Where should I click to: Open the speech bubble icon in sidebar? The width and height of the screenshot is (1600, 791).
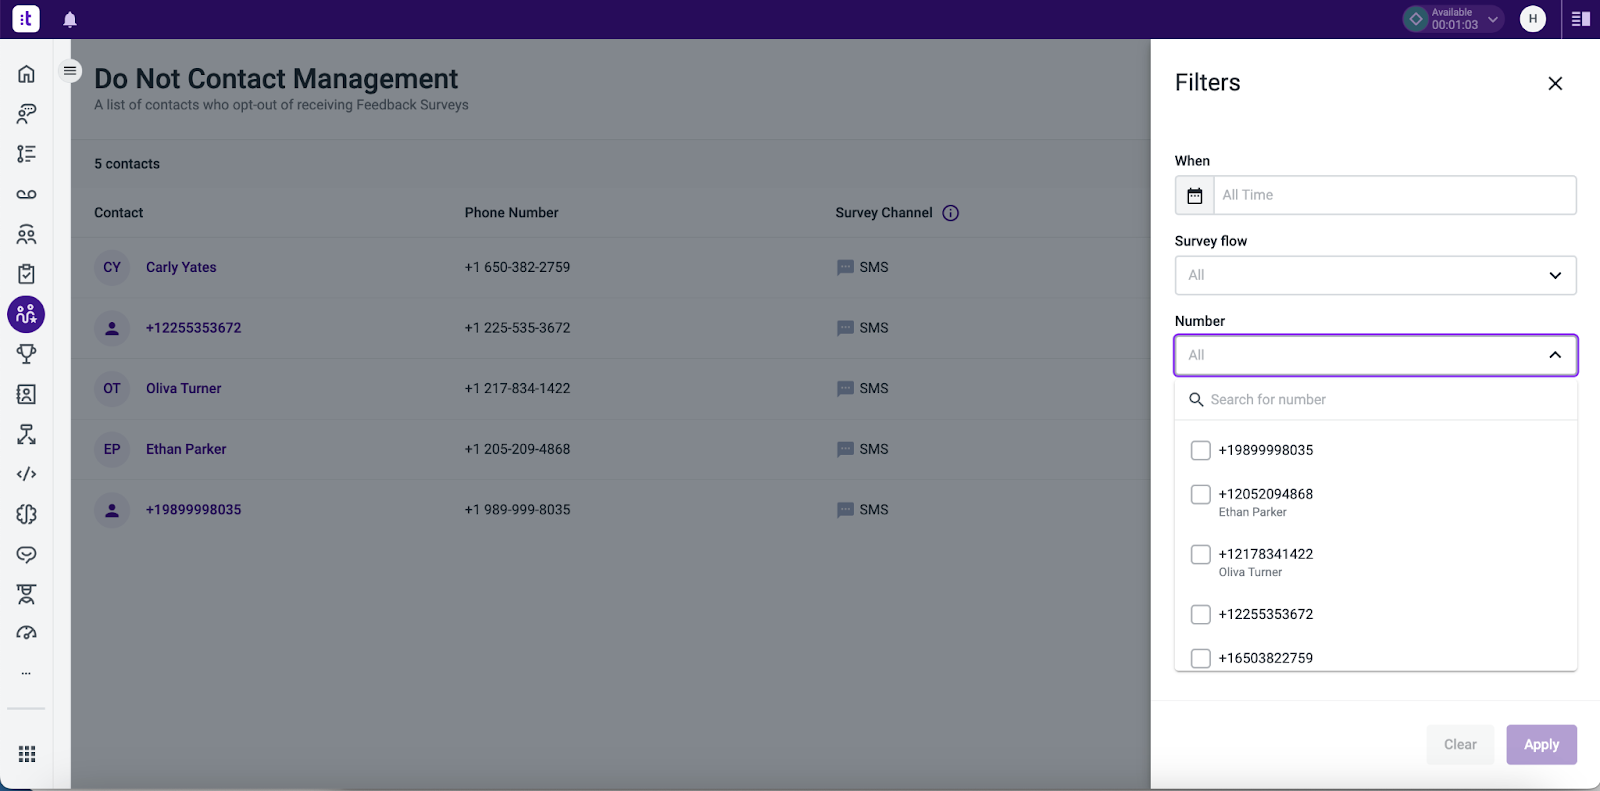click(26, 554)
